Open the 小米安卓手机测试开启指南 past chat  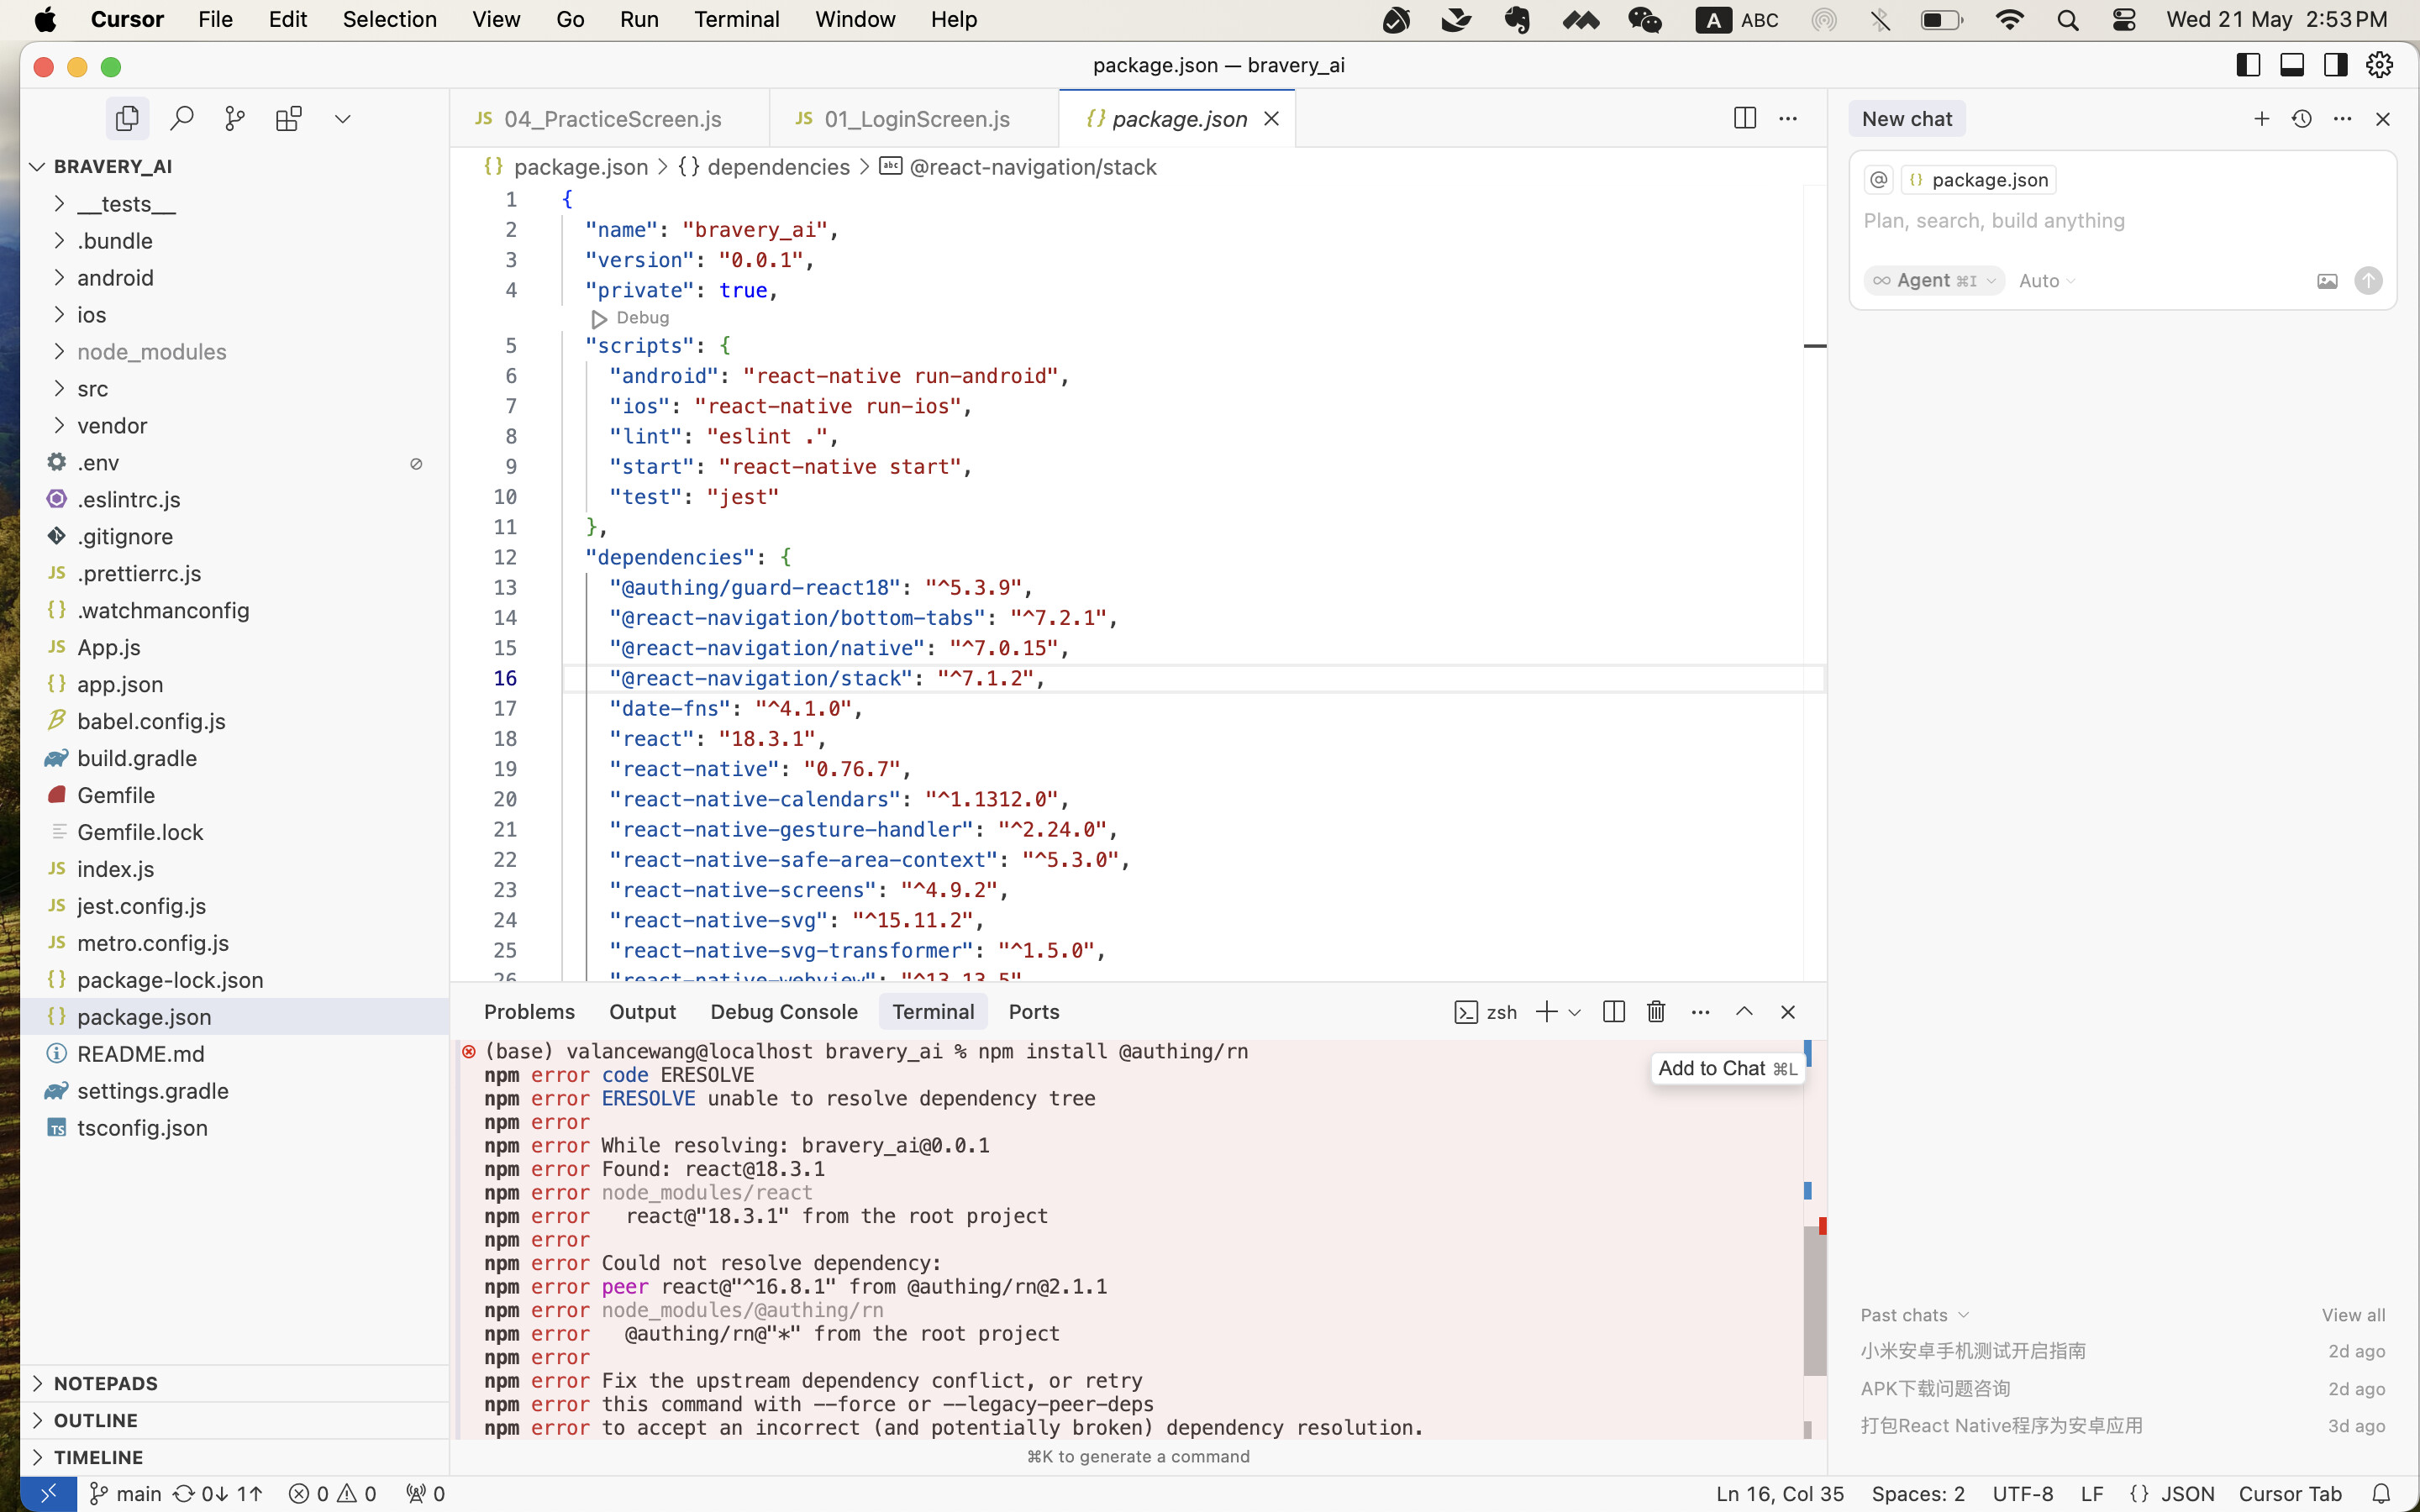[2122, 1351]
